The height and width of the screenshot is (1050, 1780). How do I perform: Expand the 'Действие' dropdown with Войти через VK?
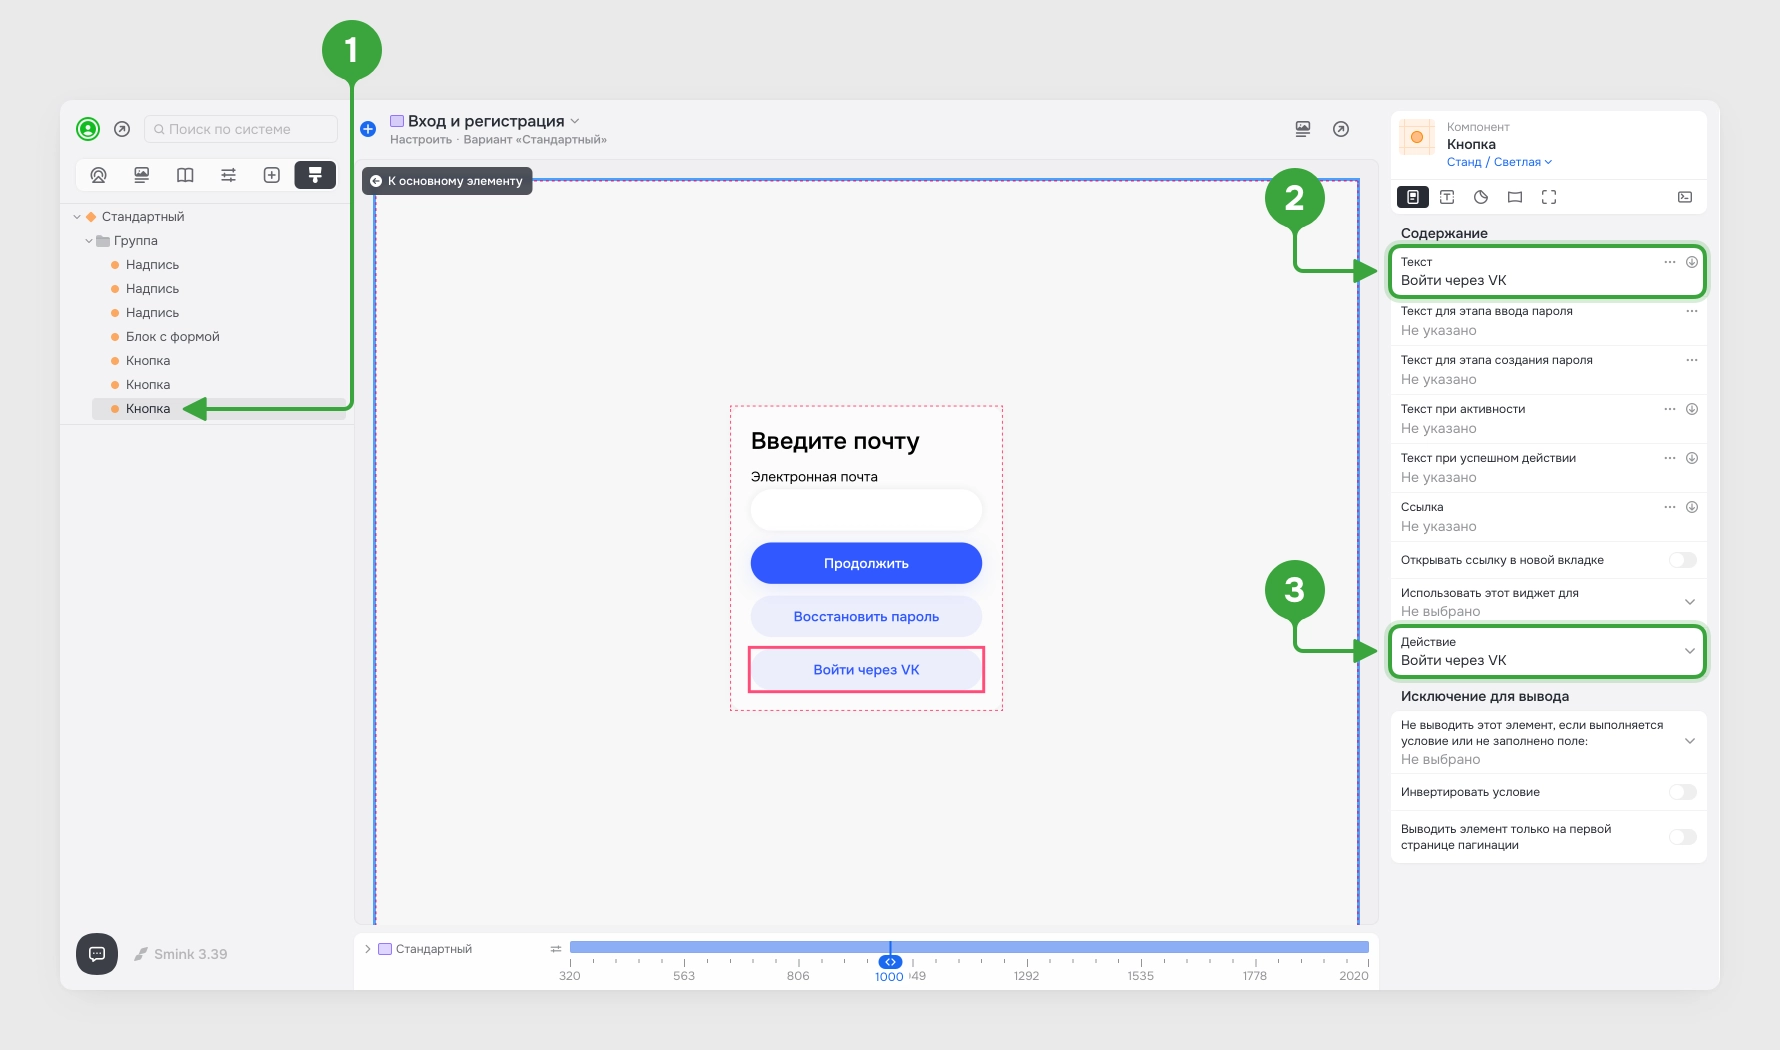[x=1547, y=651]
